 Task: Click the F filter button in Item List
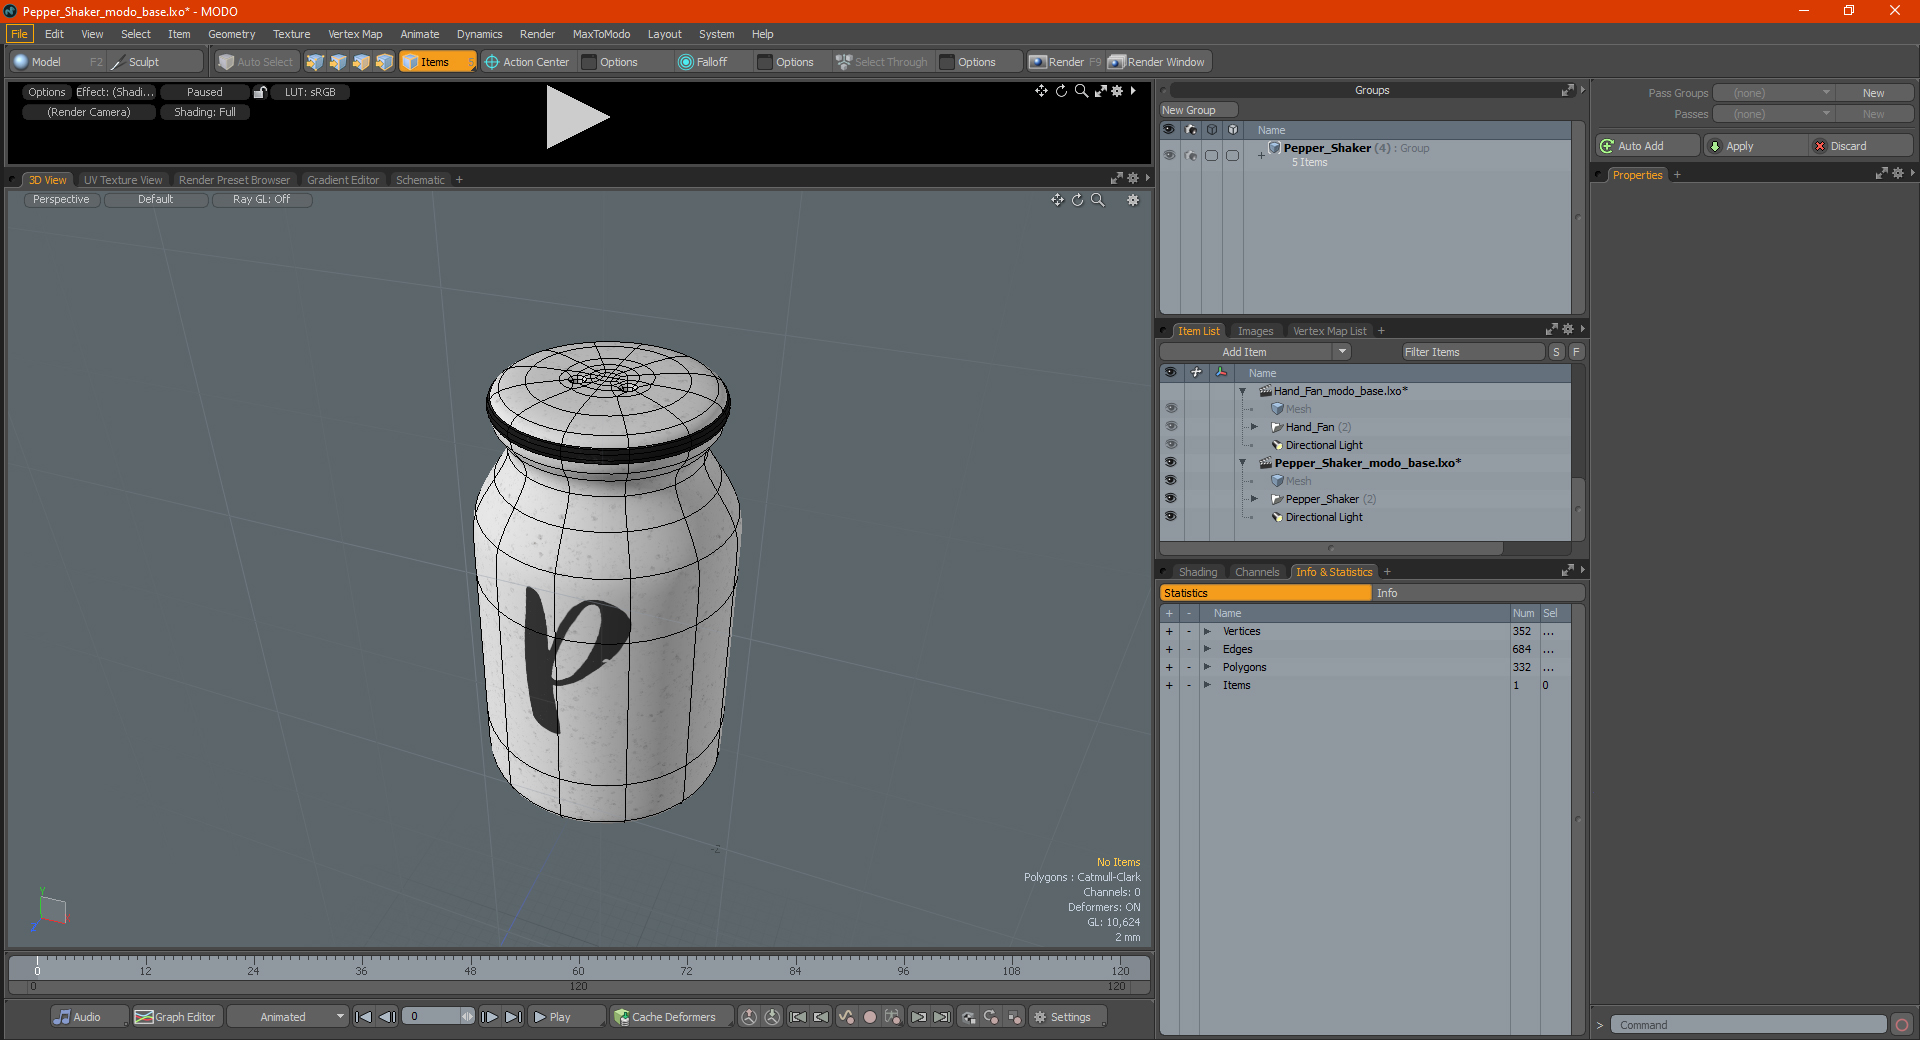pos(1576,352)
